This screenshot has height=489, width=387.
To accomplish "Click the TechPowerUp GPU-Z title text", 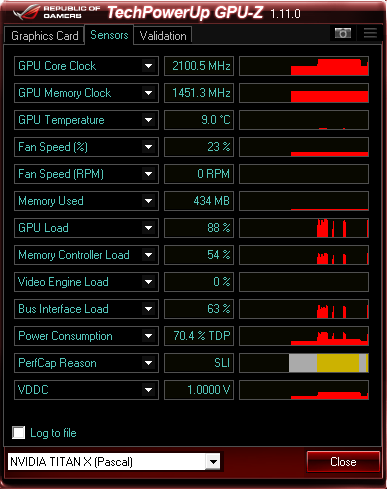I will tap(185, 13).
